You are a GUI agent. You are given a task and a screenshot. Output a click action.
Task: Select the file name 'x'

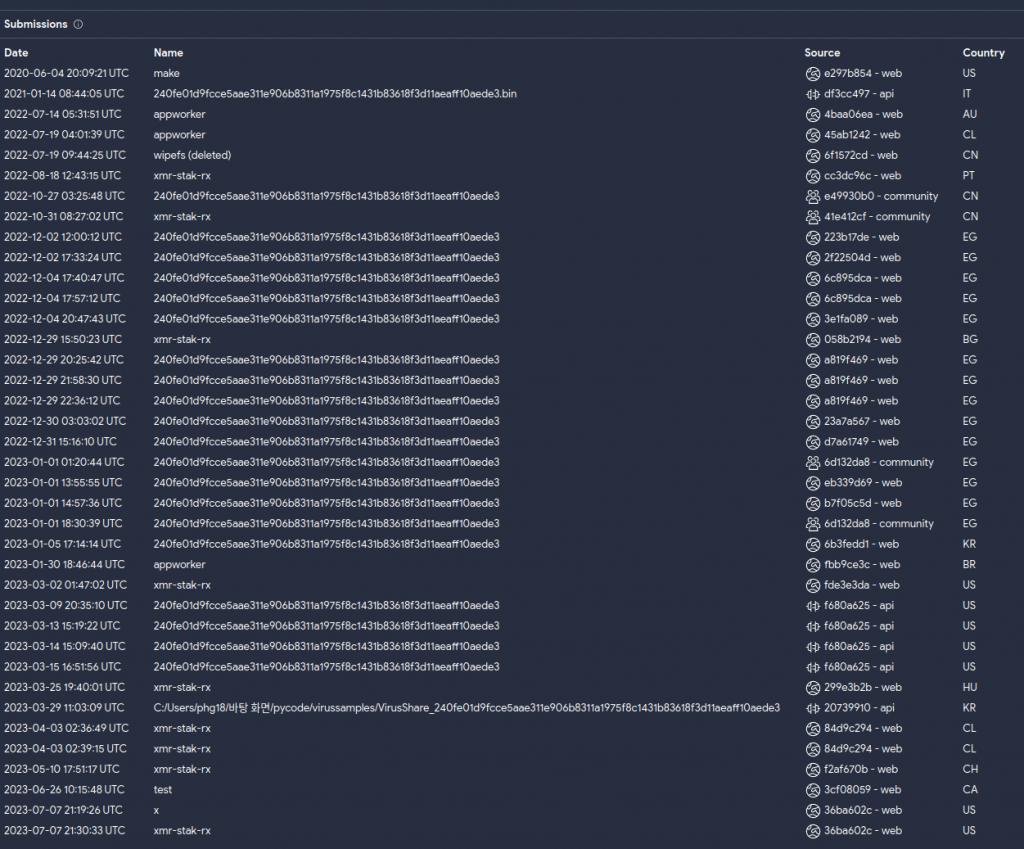click(156, 810)
